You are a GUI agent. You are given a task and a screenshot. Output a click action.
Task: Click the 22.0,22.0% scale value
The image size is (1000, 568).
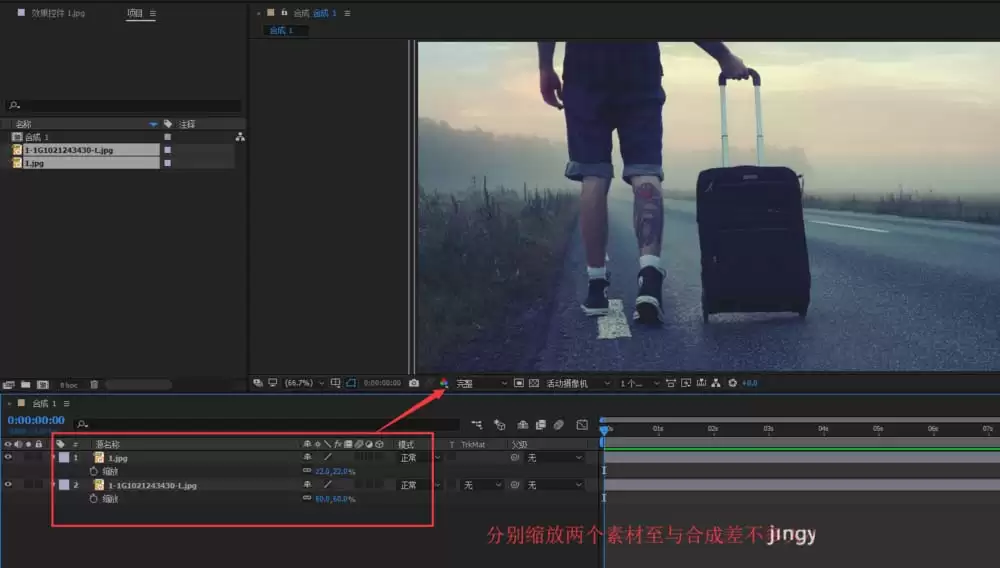coord(335,471)
